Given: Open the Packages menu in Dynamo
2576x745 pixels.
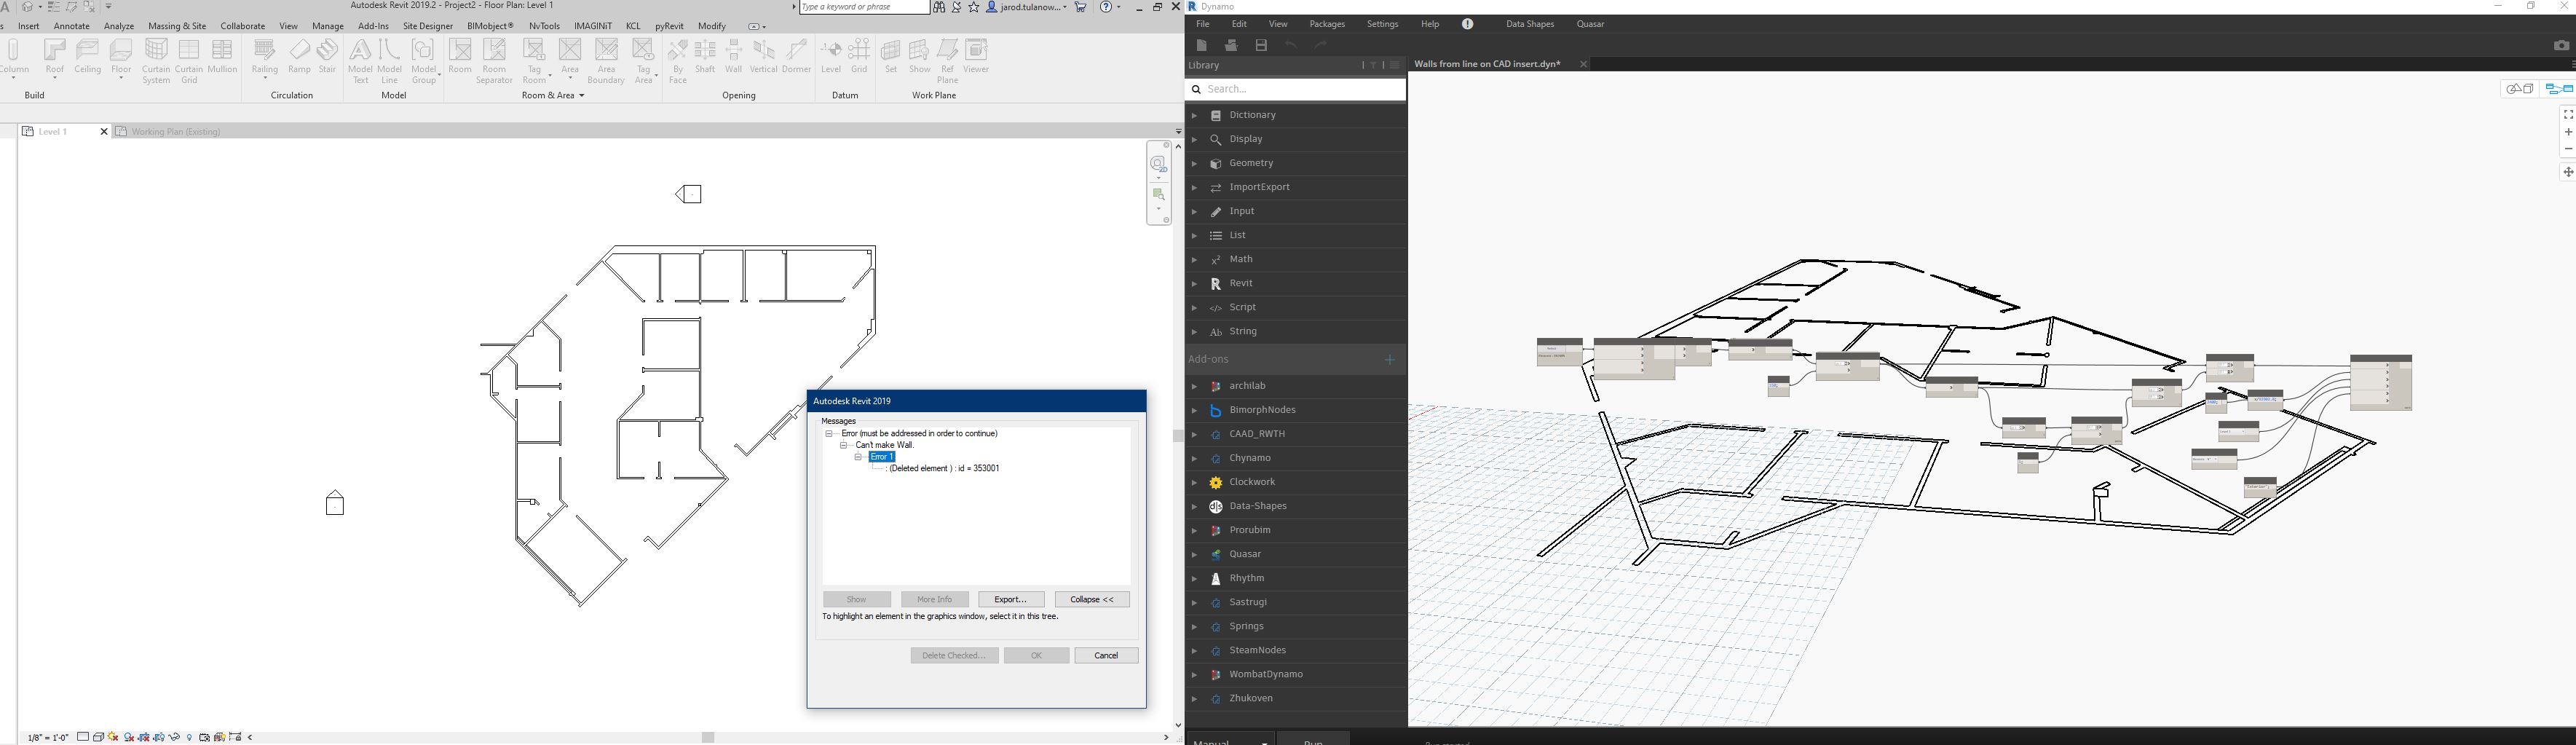Looking at the screenshot, I should coord(1327,24).
